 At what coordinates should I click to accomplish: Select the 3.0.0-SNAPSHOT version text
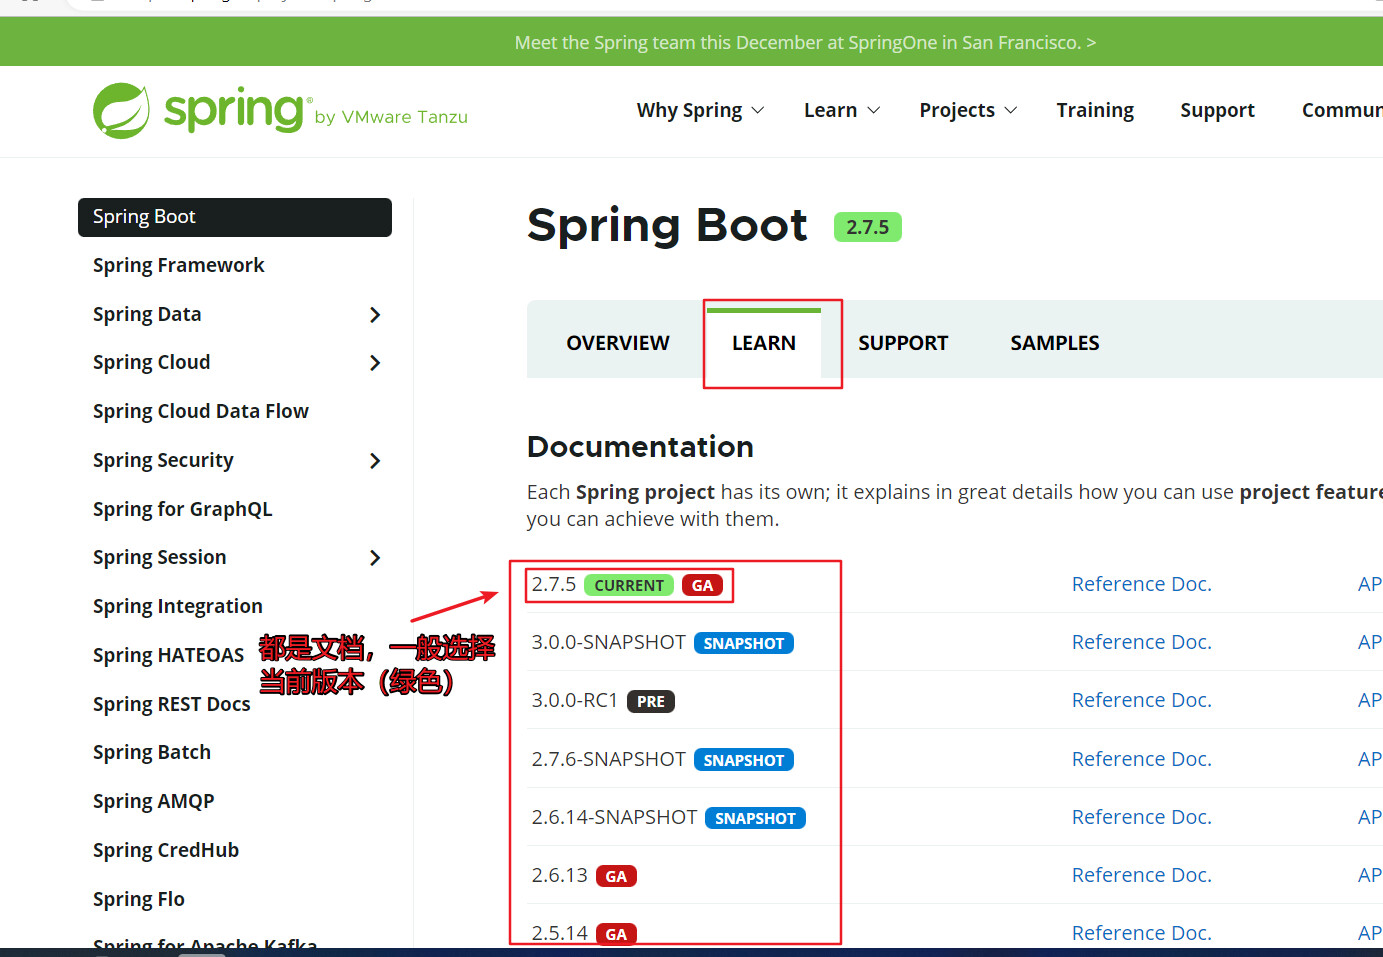[x=609, y=642]
